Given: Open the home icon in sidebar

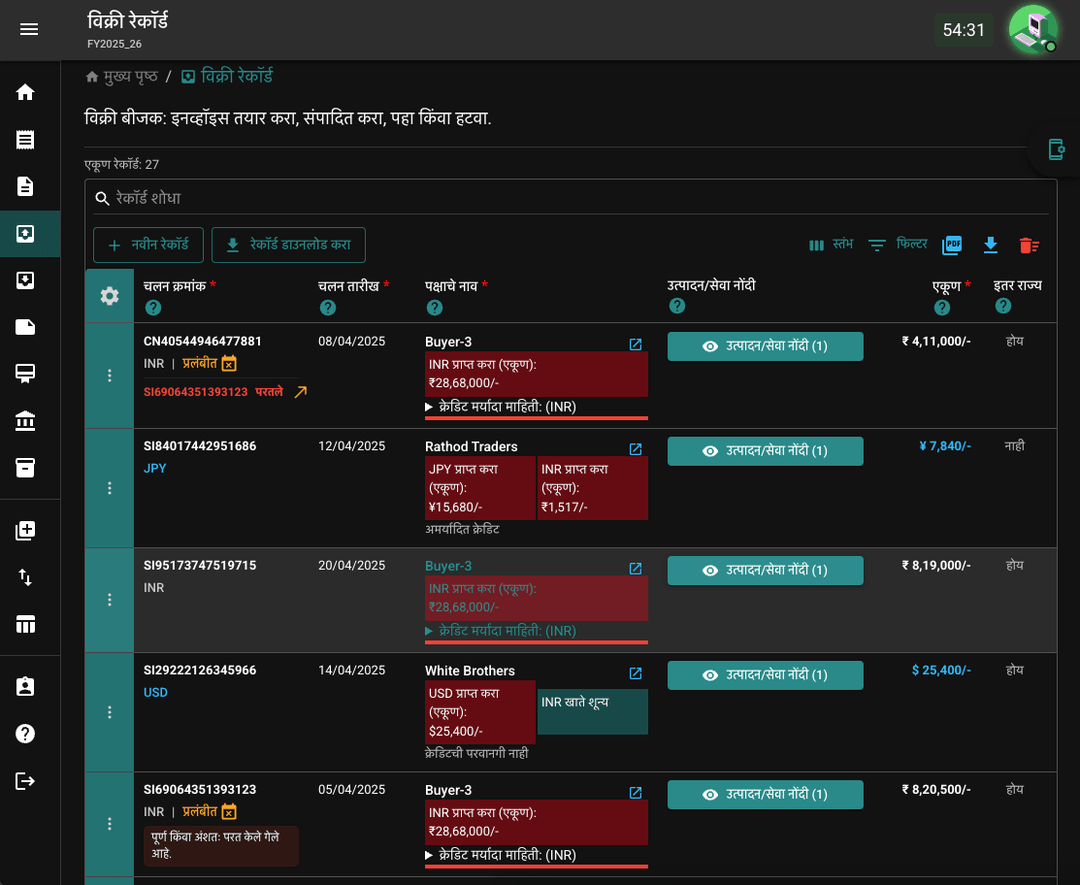Looking at the screenshot, I should click(25, 92).
